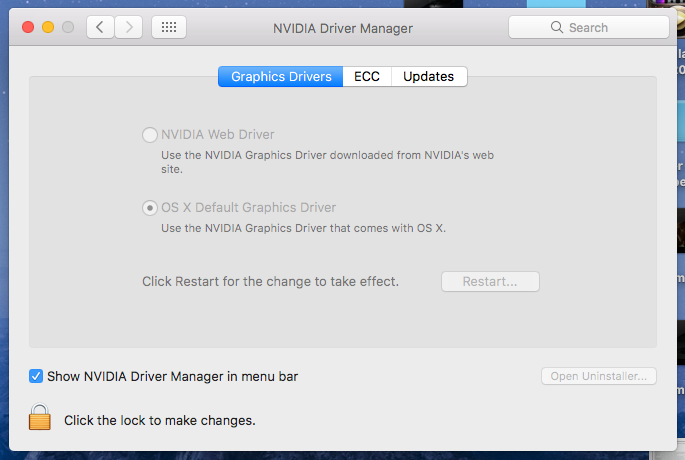Click 'Use the NVIDIA Graphics Driver that comes with OS X.' text
The height and width of the screenshot is (460, 685).
(x=304, y=228)
